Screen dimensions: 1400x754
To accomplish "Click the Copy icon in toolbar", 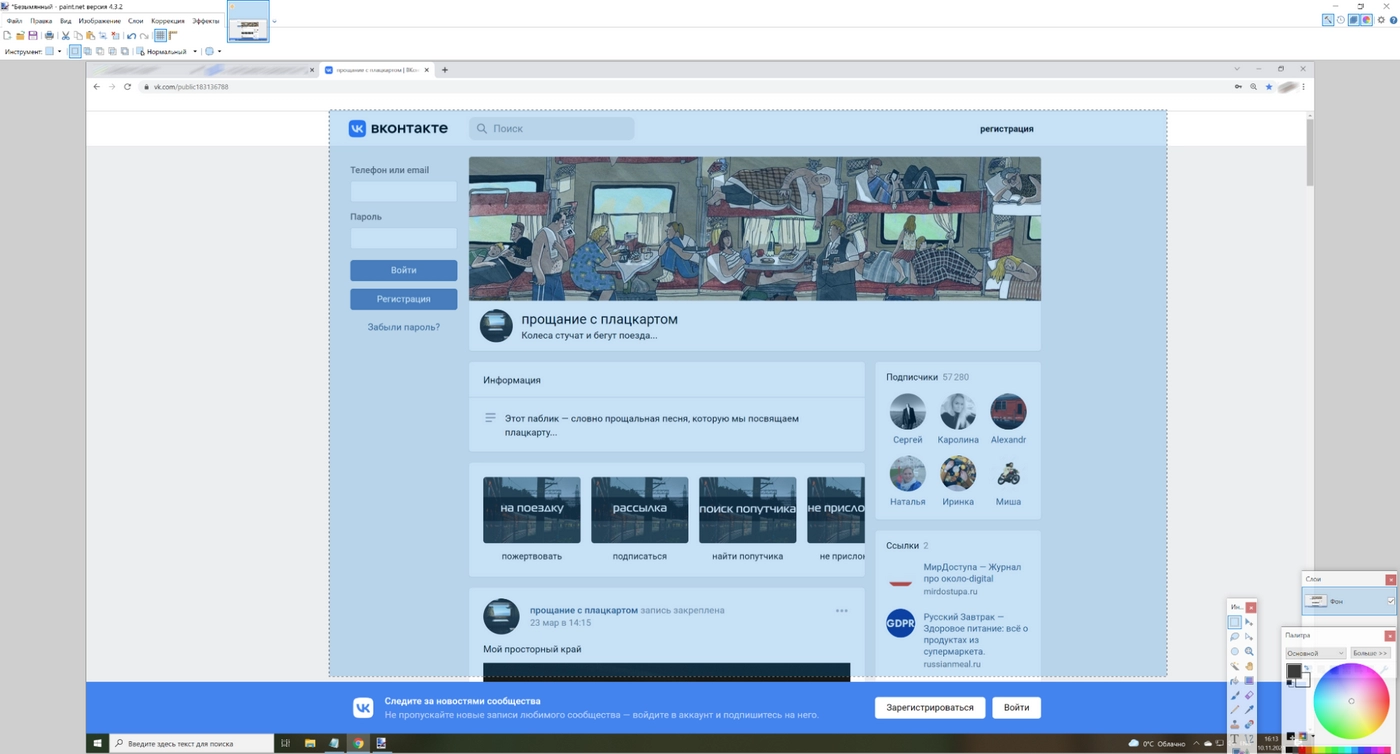I will [78, 36].
